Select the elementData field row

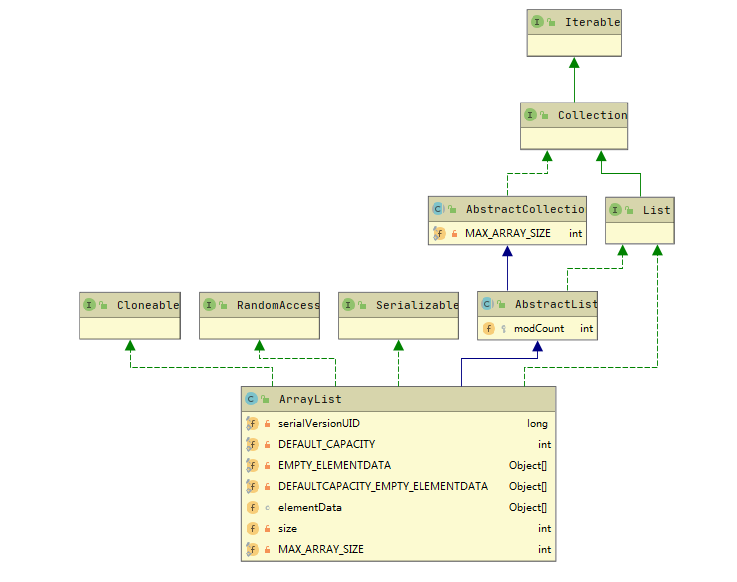(x=308, y=507)
